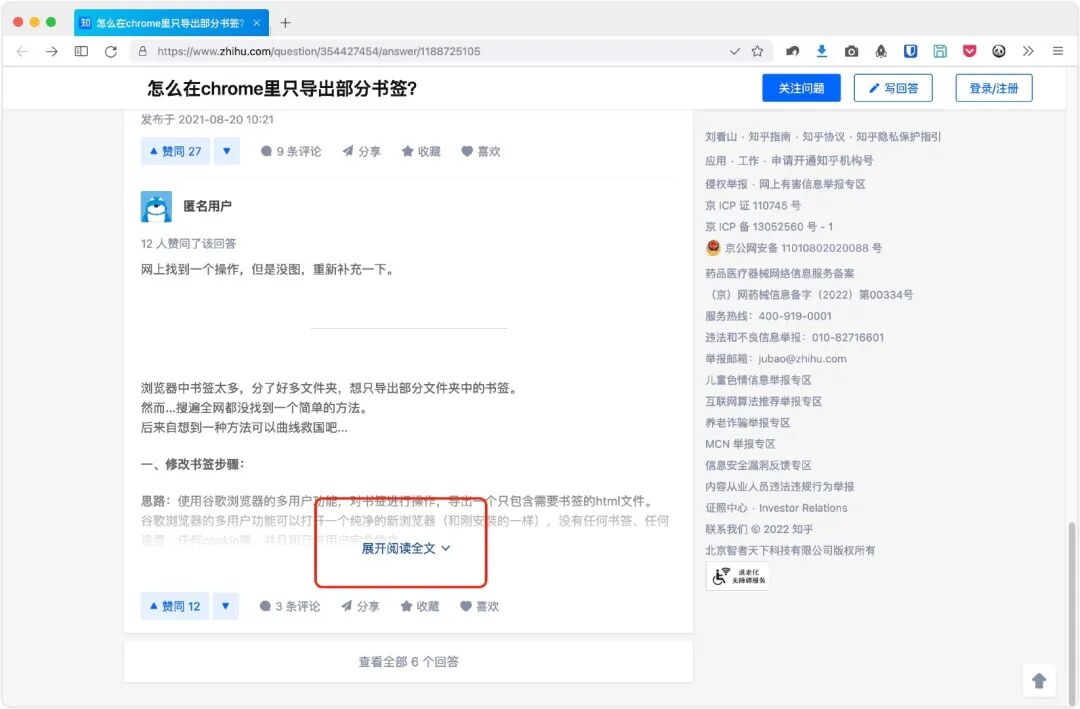Open the 联系我们 link
The width and height of the screenshot is (1080, 709).
(726, 530)
